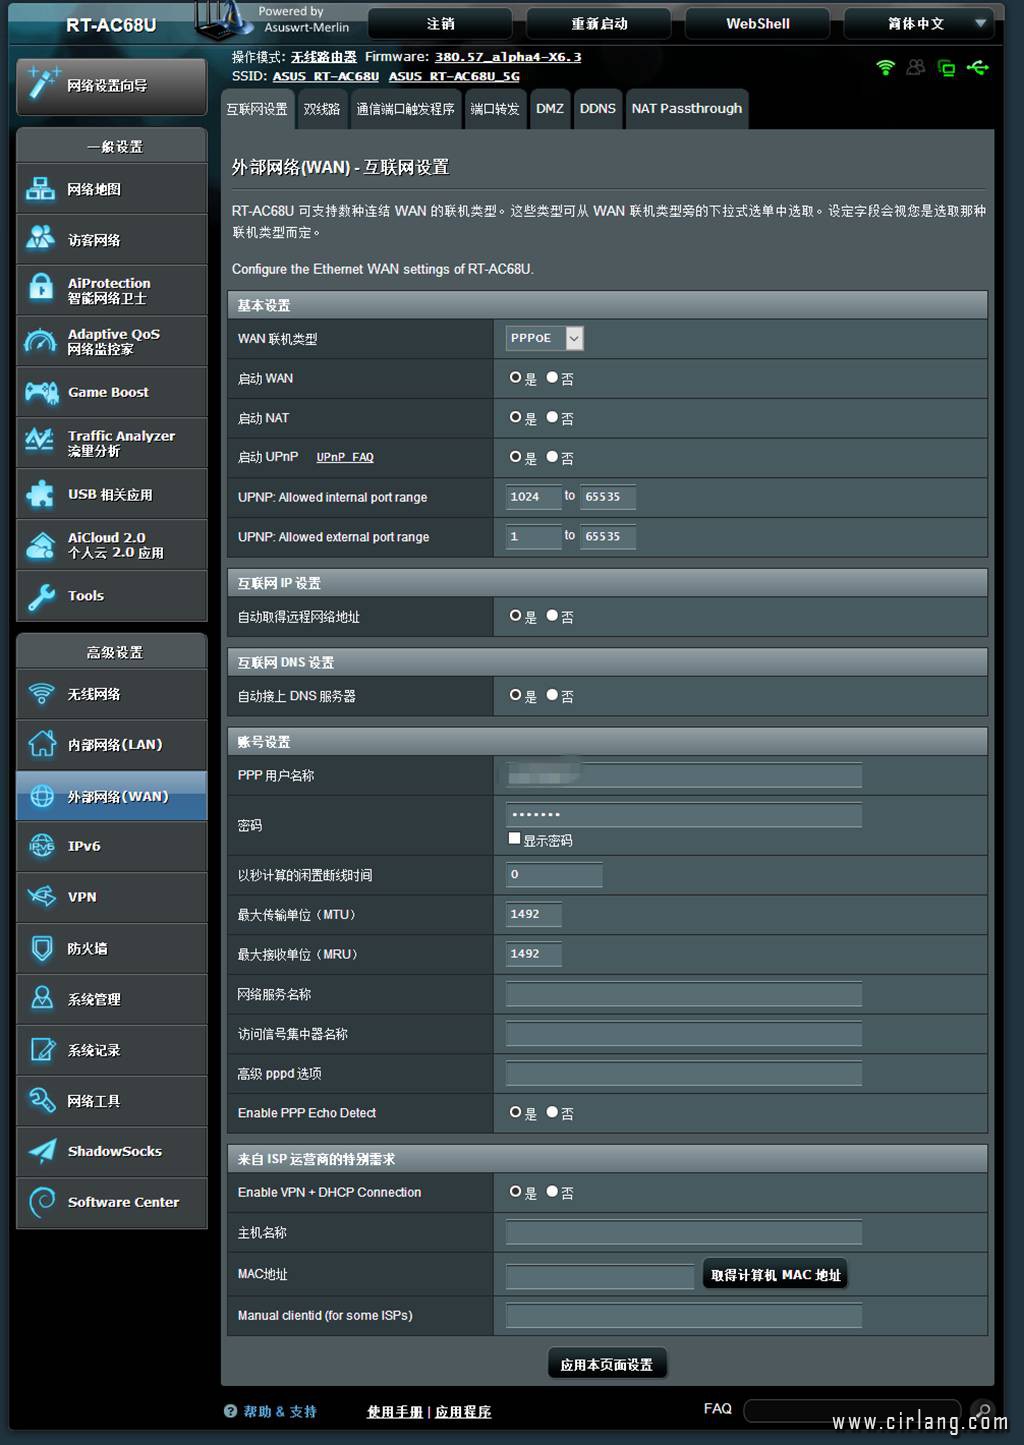The width and height of the screenshot is (1024, 1445).
Task: Select 否 for 启动 UPnP
Action: pyautogui.click(x=552, y=457)
